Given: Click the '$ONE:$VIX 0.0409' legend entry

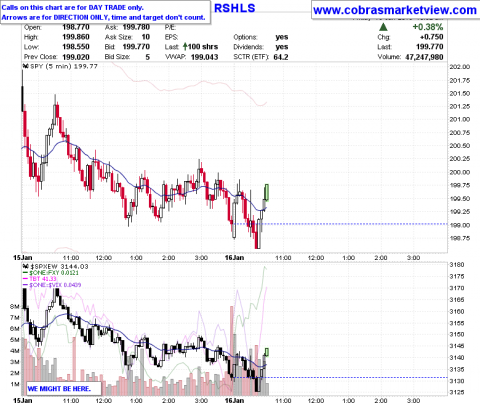Looking at the screenshot, I should pos(55,285).
